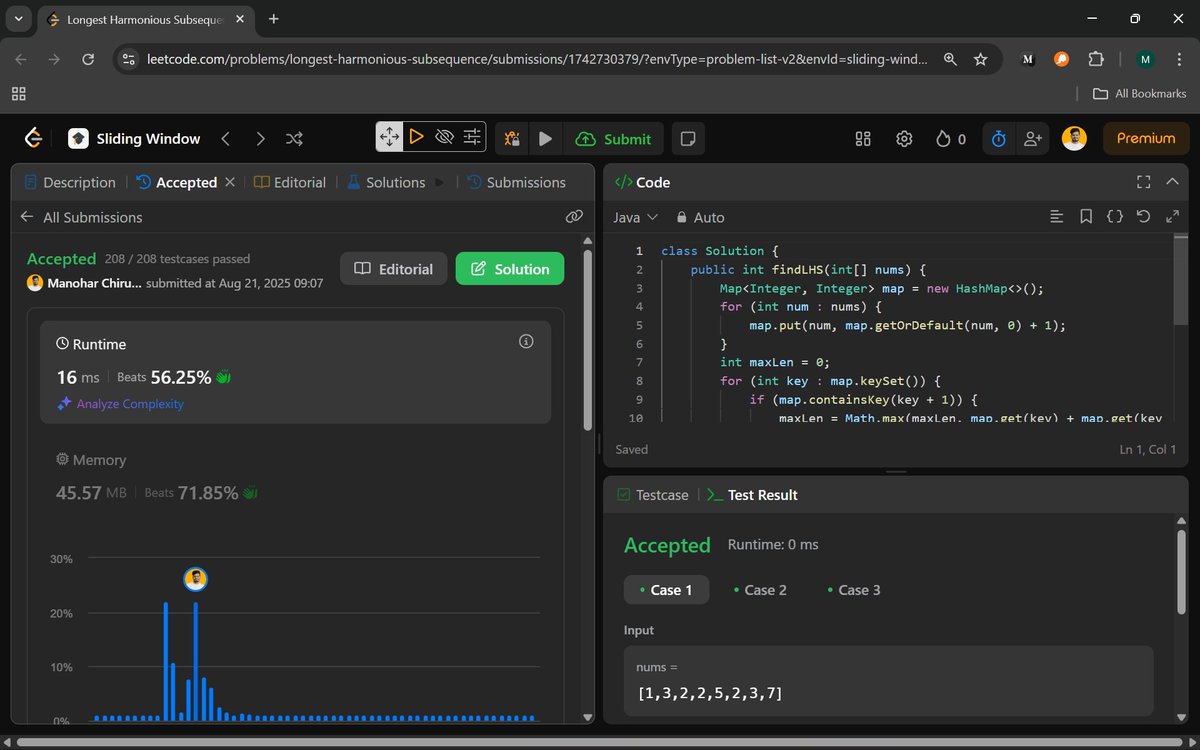1200x750 pixels.
Task: Pick a random problem with shuffle icon
Action: pyautogui.click(x=294, y=139)
